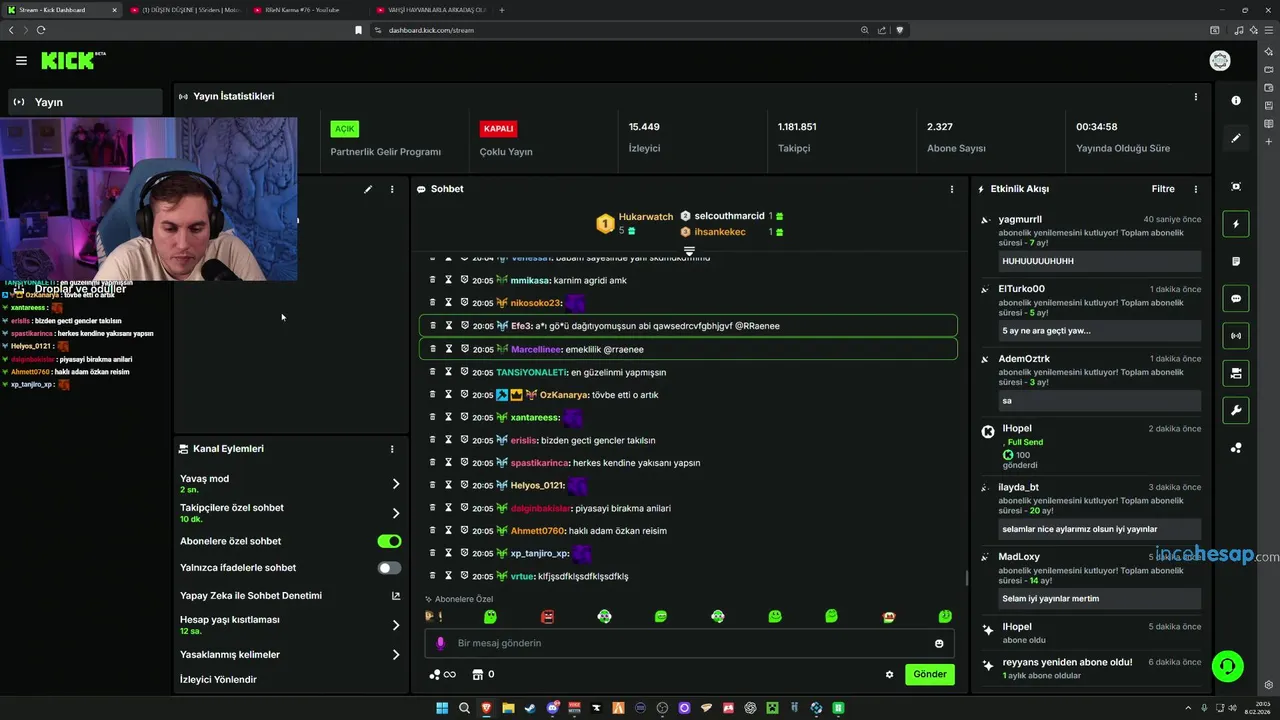Select Yayın in the left sidebar
Viewport: 1280px width, 720px height.
coord(85,102)
